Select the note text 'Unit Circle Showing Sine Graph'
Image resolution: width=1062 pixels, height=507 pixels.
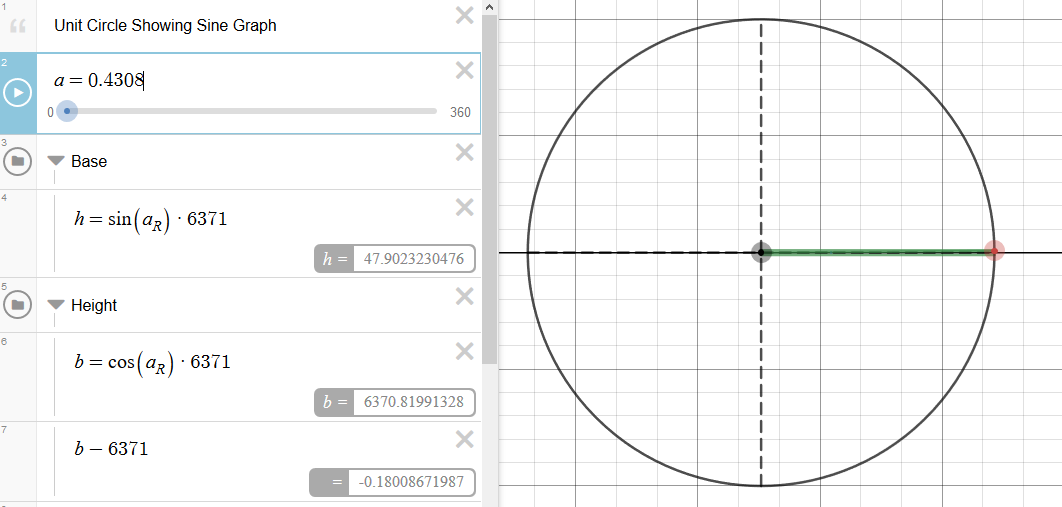[165, 26]
